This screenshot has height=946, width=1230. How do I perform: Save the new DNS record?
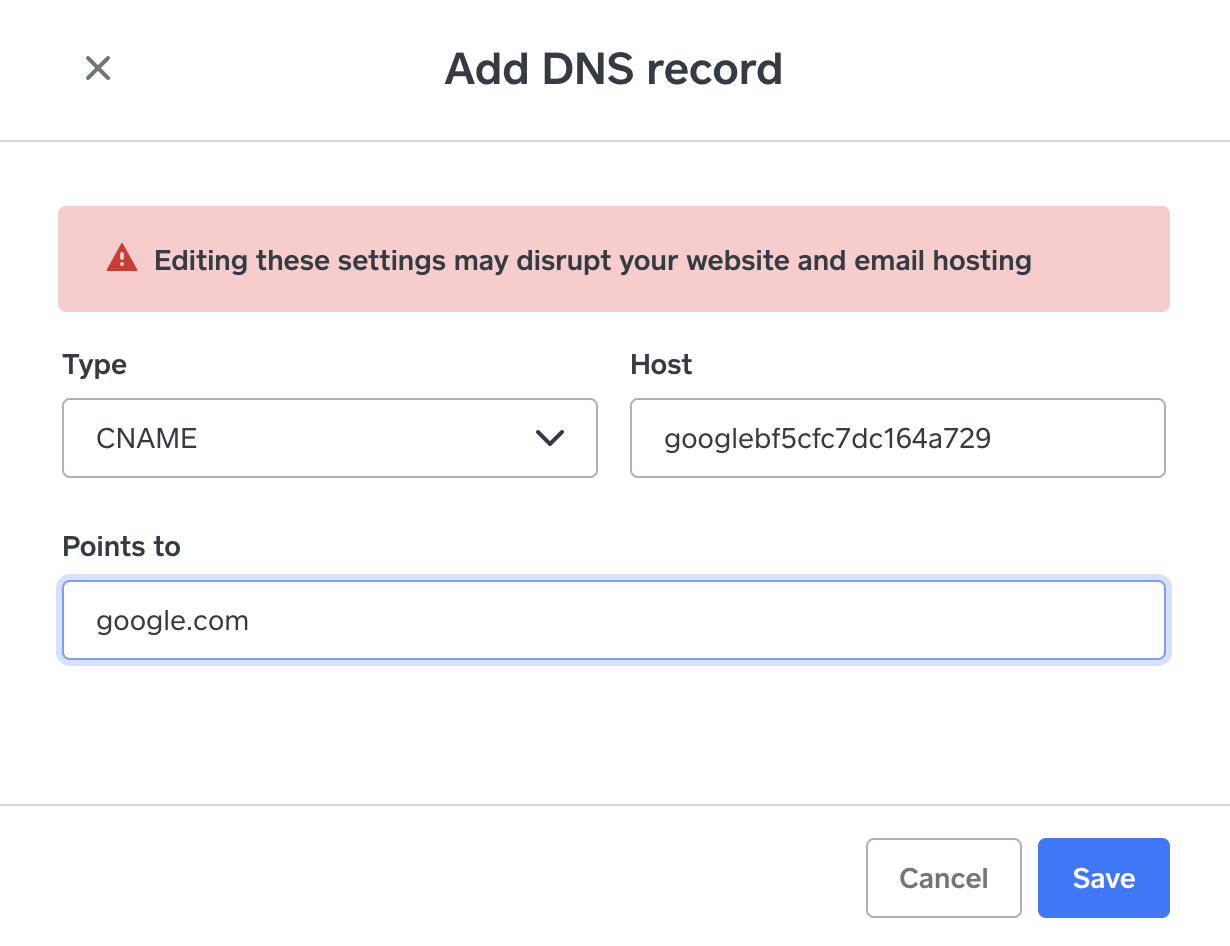(x=1104, y=878)
